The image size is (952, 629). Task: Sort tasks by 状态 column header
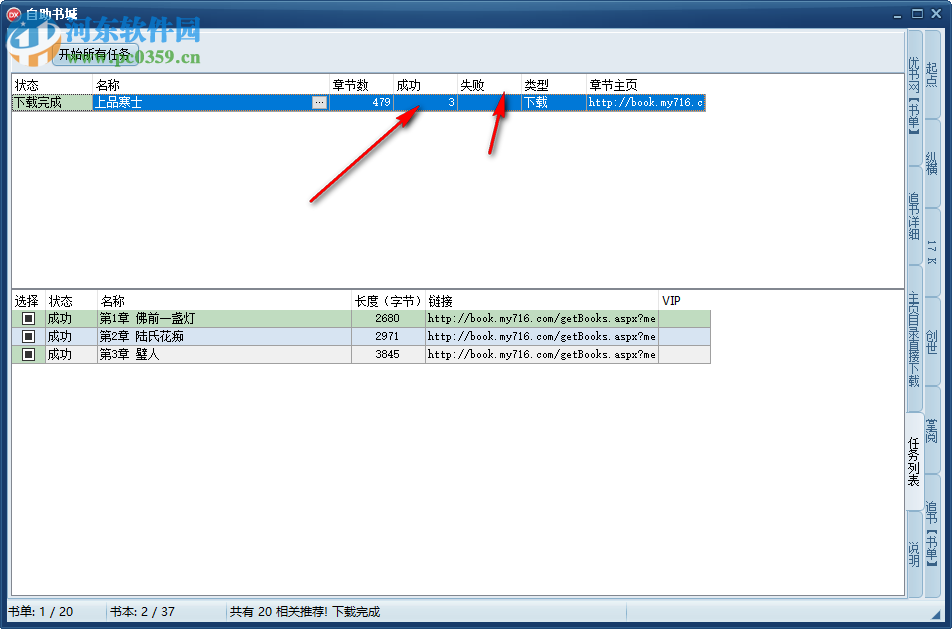tap(52, 85)
